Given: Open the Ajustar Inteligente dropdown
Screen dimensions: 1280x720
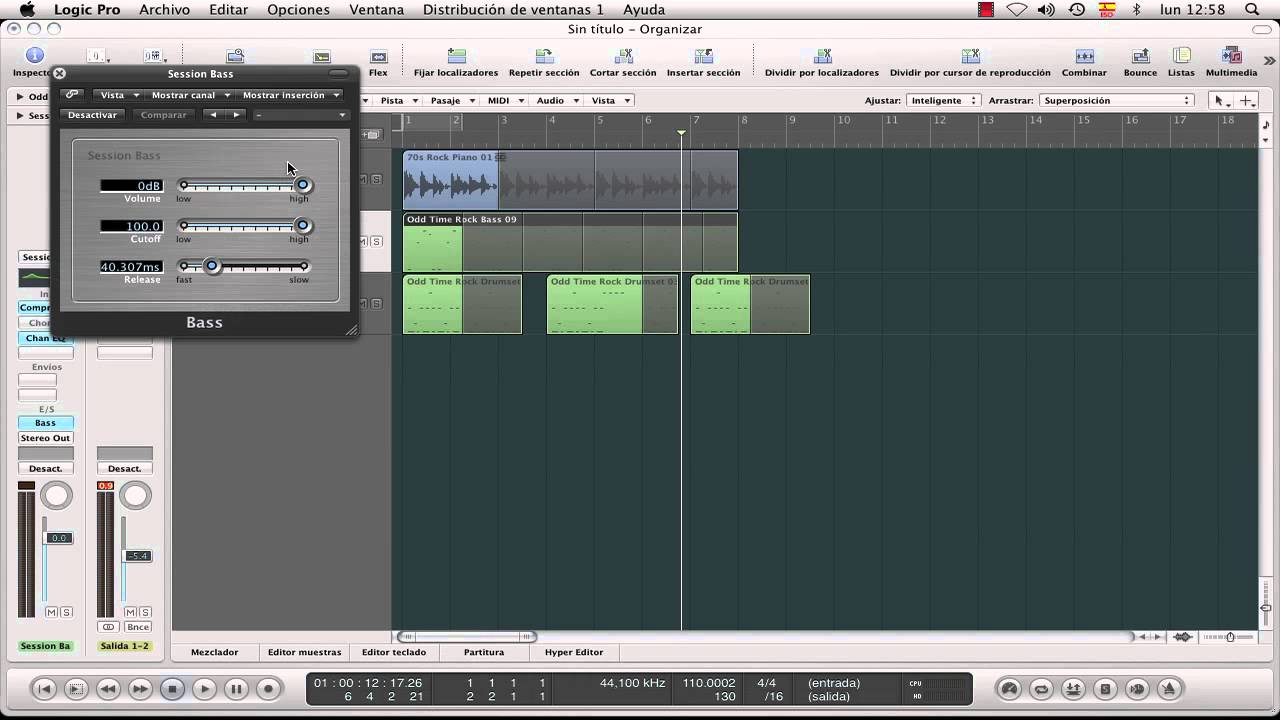Looking at the screenshot, I should tap(943, 100).
